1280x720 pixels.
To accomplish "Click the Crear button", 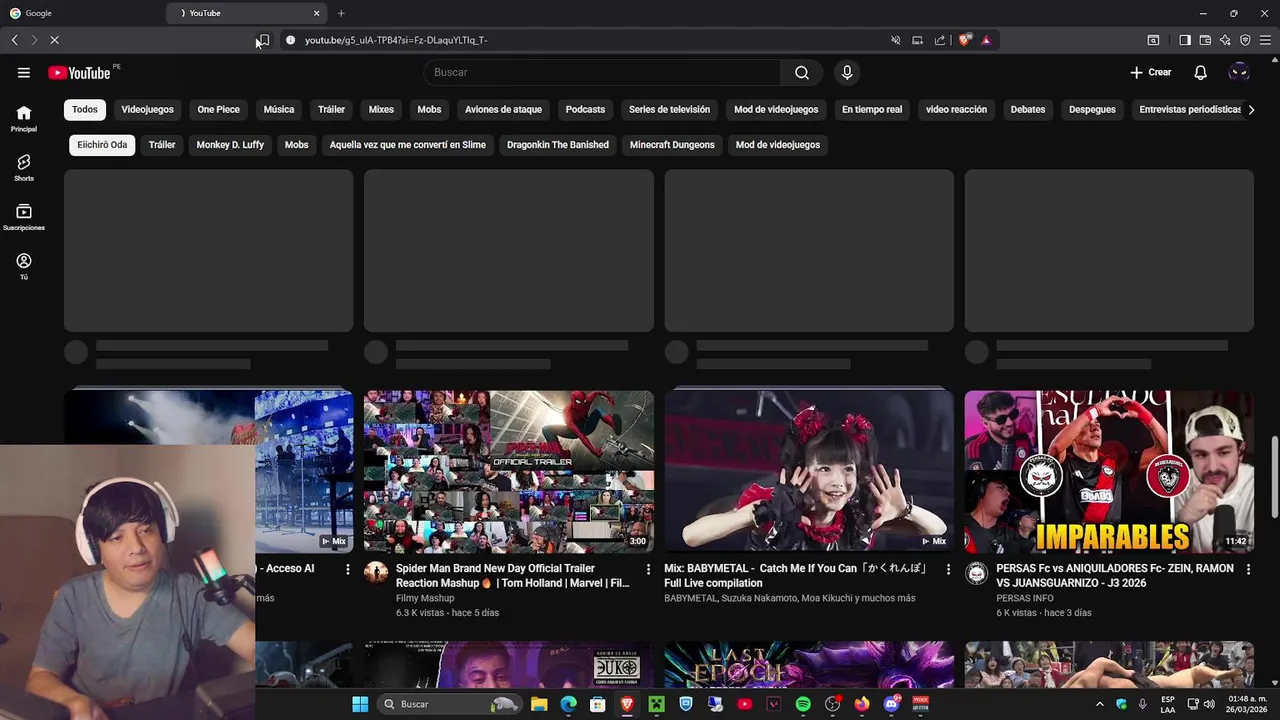I will tap(1150, 72).
